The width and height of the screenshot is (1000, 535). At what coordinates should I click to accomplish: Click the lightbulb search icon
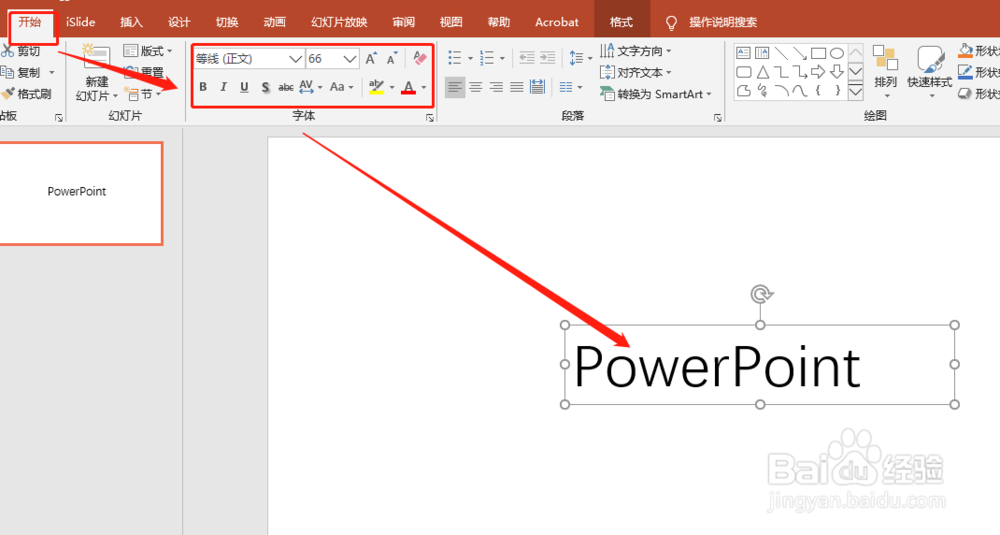coord(671,23)
